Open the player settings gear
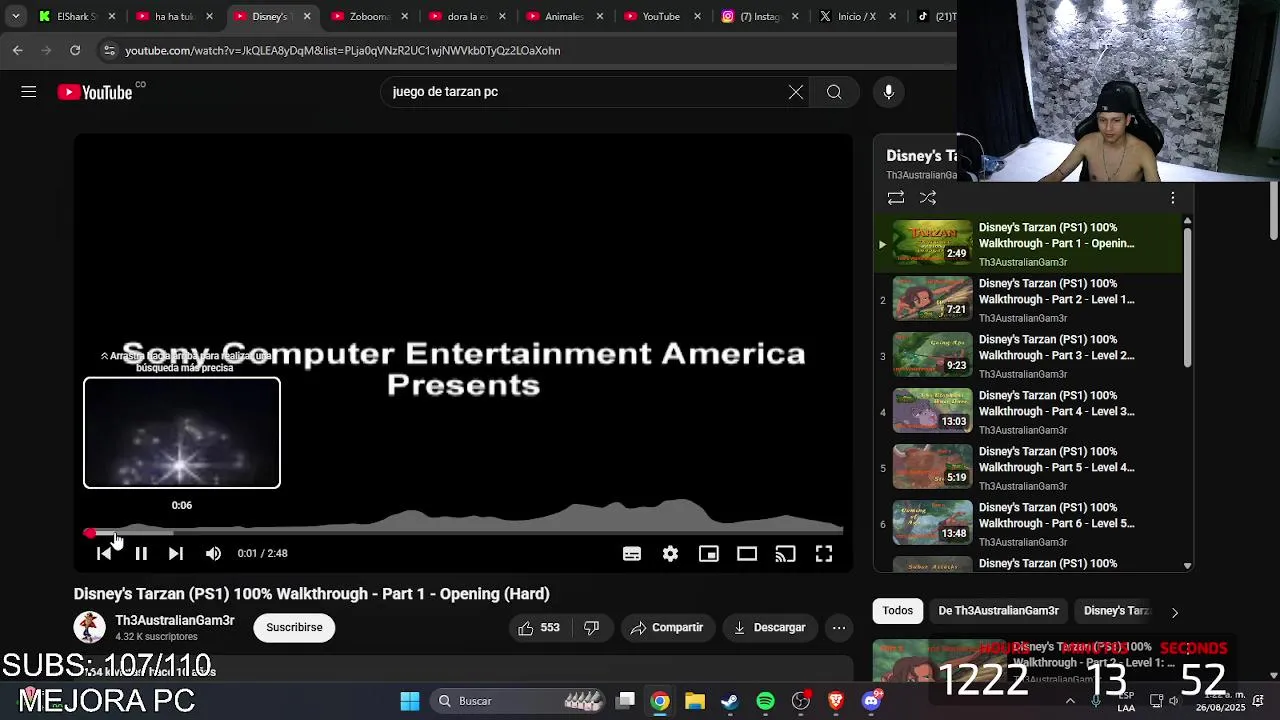Screen dimensions: 1280x720 670,553
